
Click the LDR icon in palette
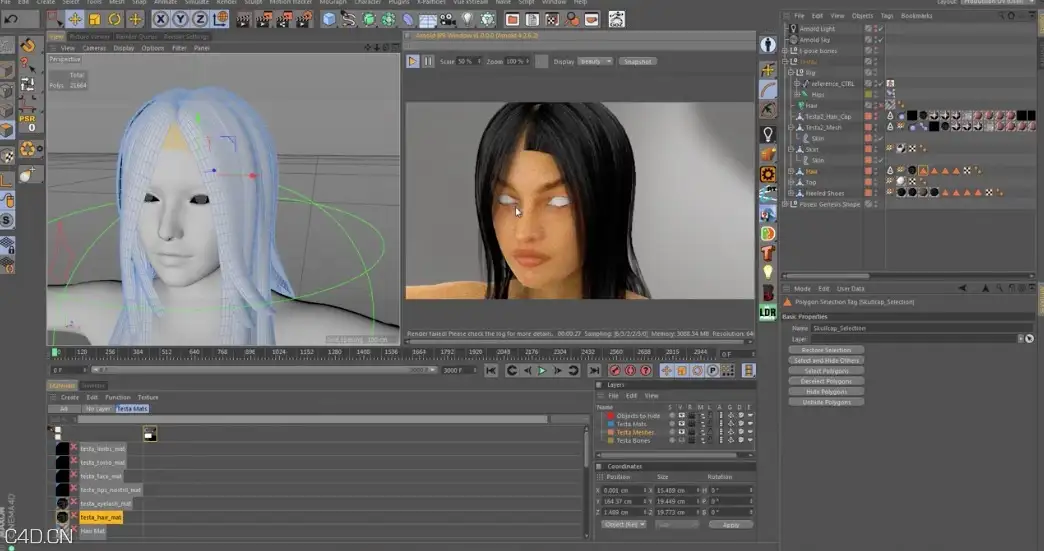pos(768,312)
